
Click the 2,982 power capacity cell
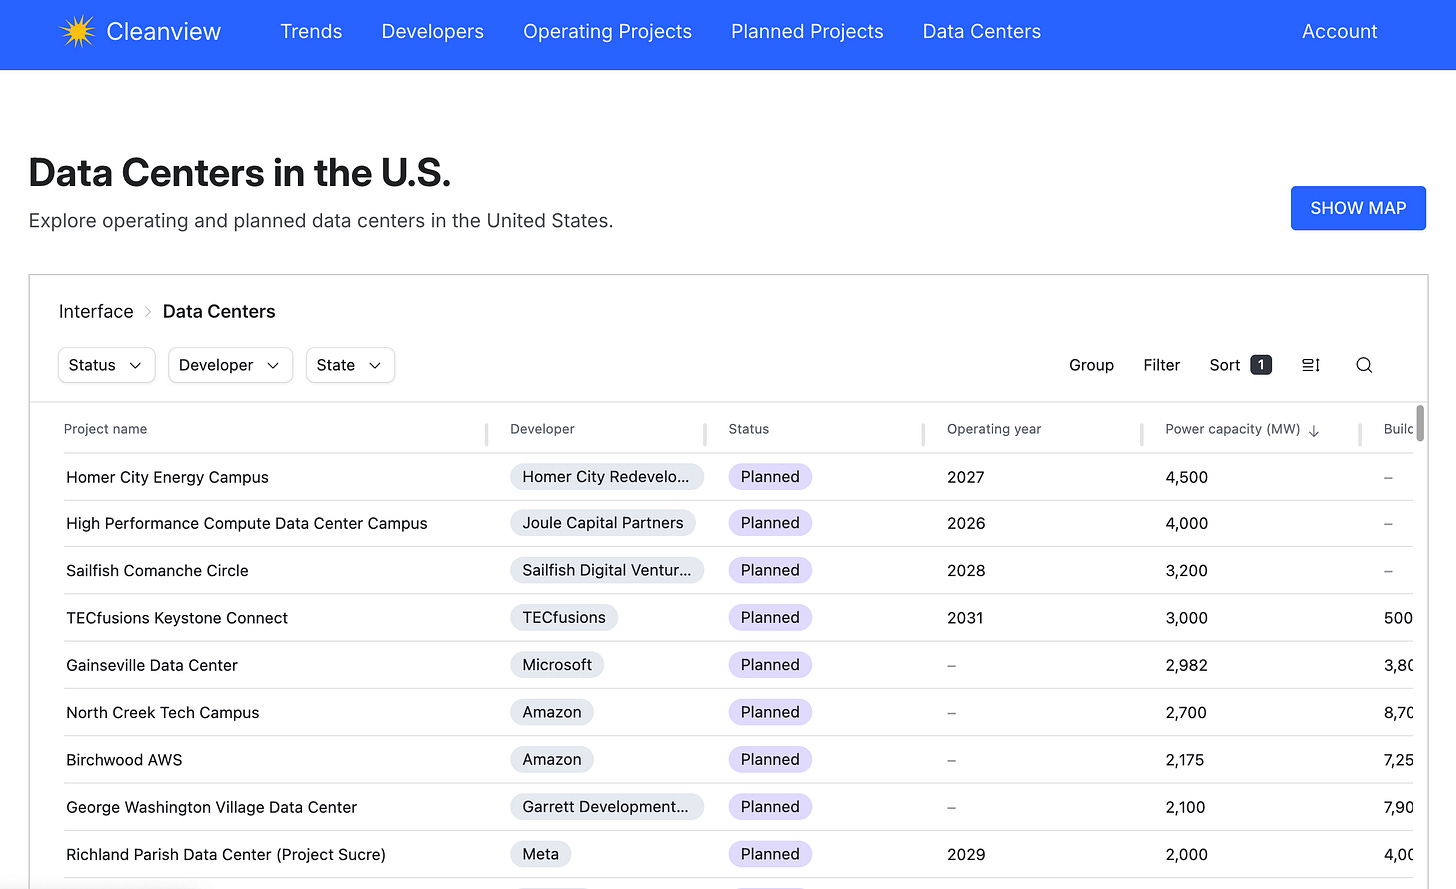click(x=1186, y=665)
